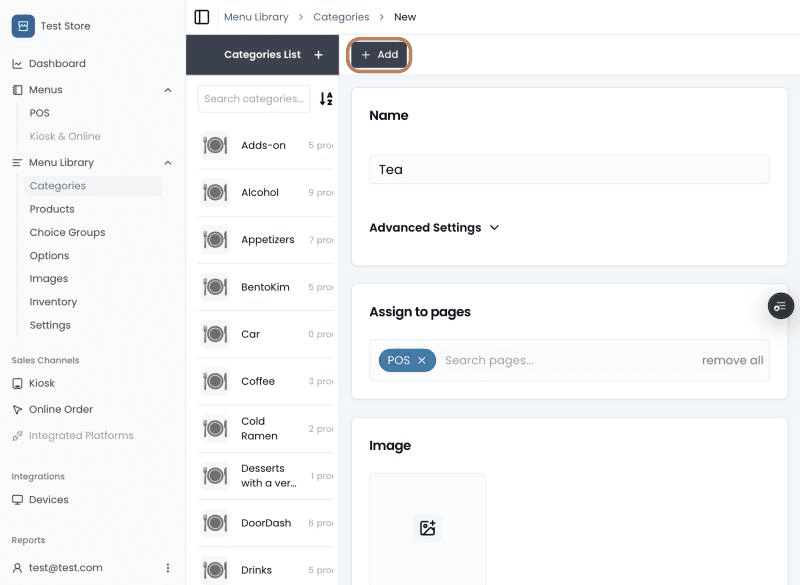Click the Dashboard chart icon

[17, 64]
